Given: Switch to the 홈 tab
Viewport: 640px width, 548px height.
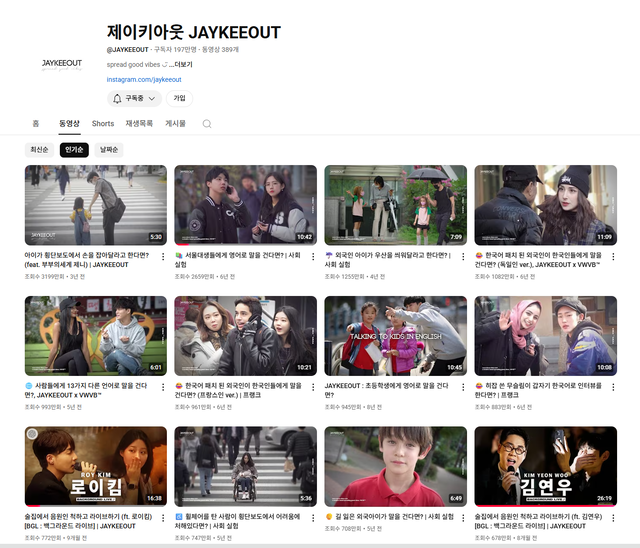Looking at the screenshot, I should click(x=36, y=123).
